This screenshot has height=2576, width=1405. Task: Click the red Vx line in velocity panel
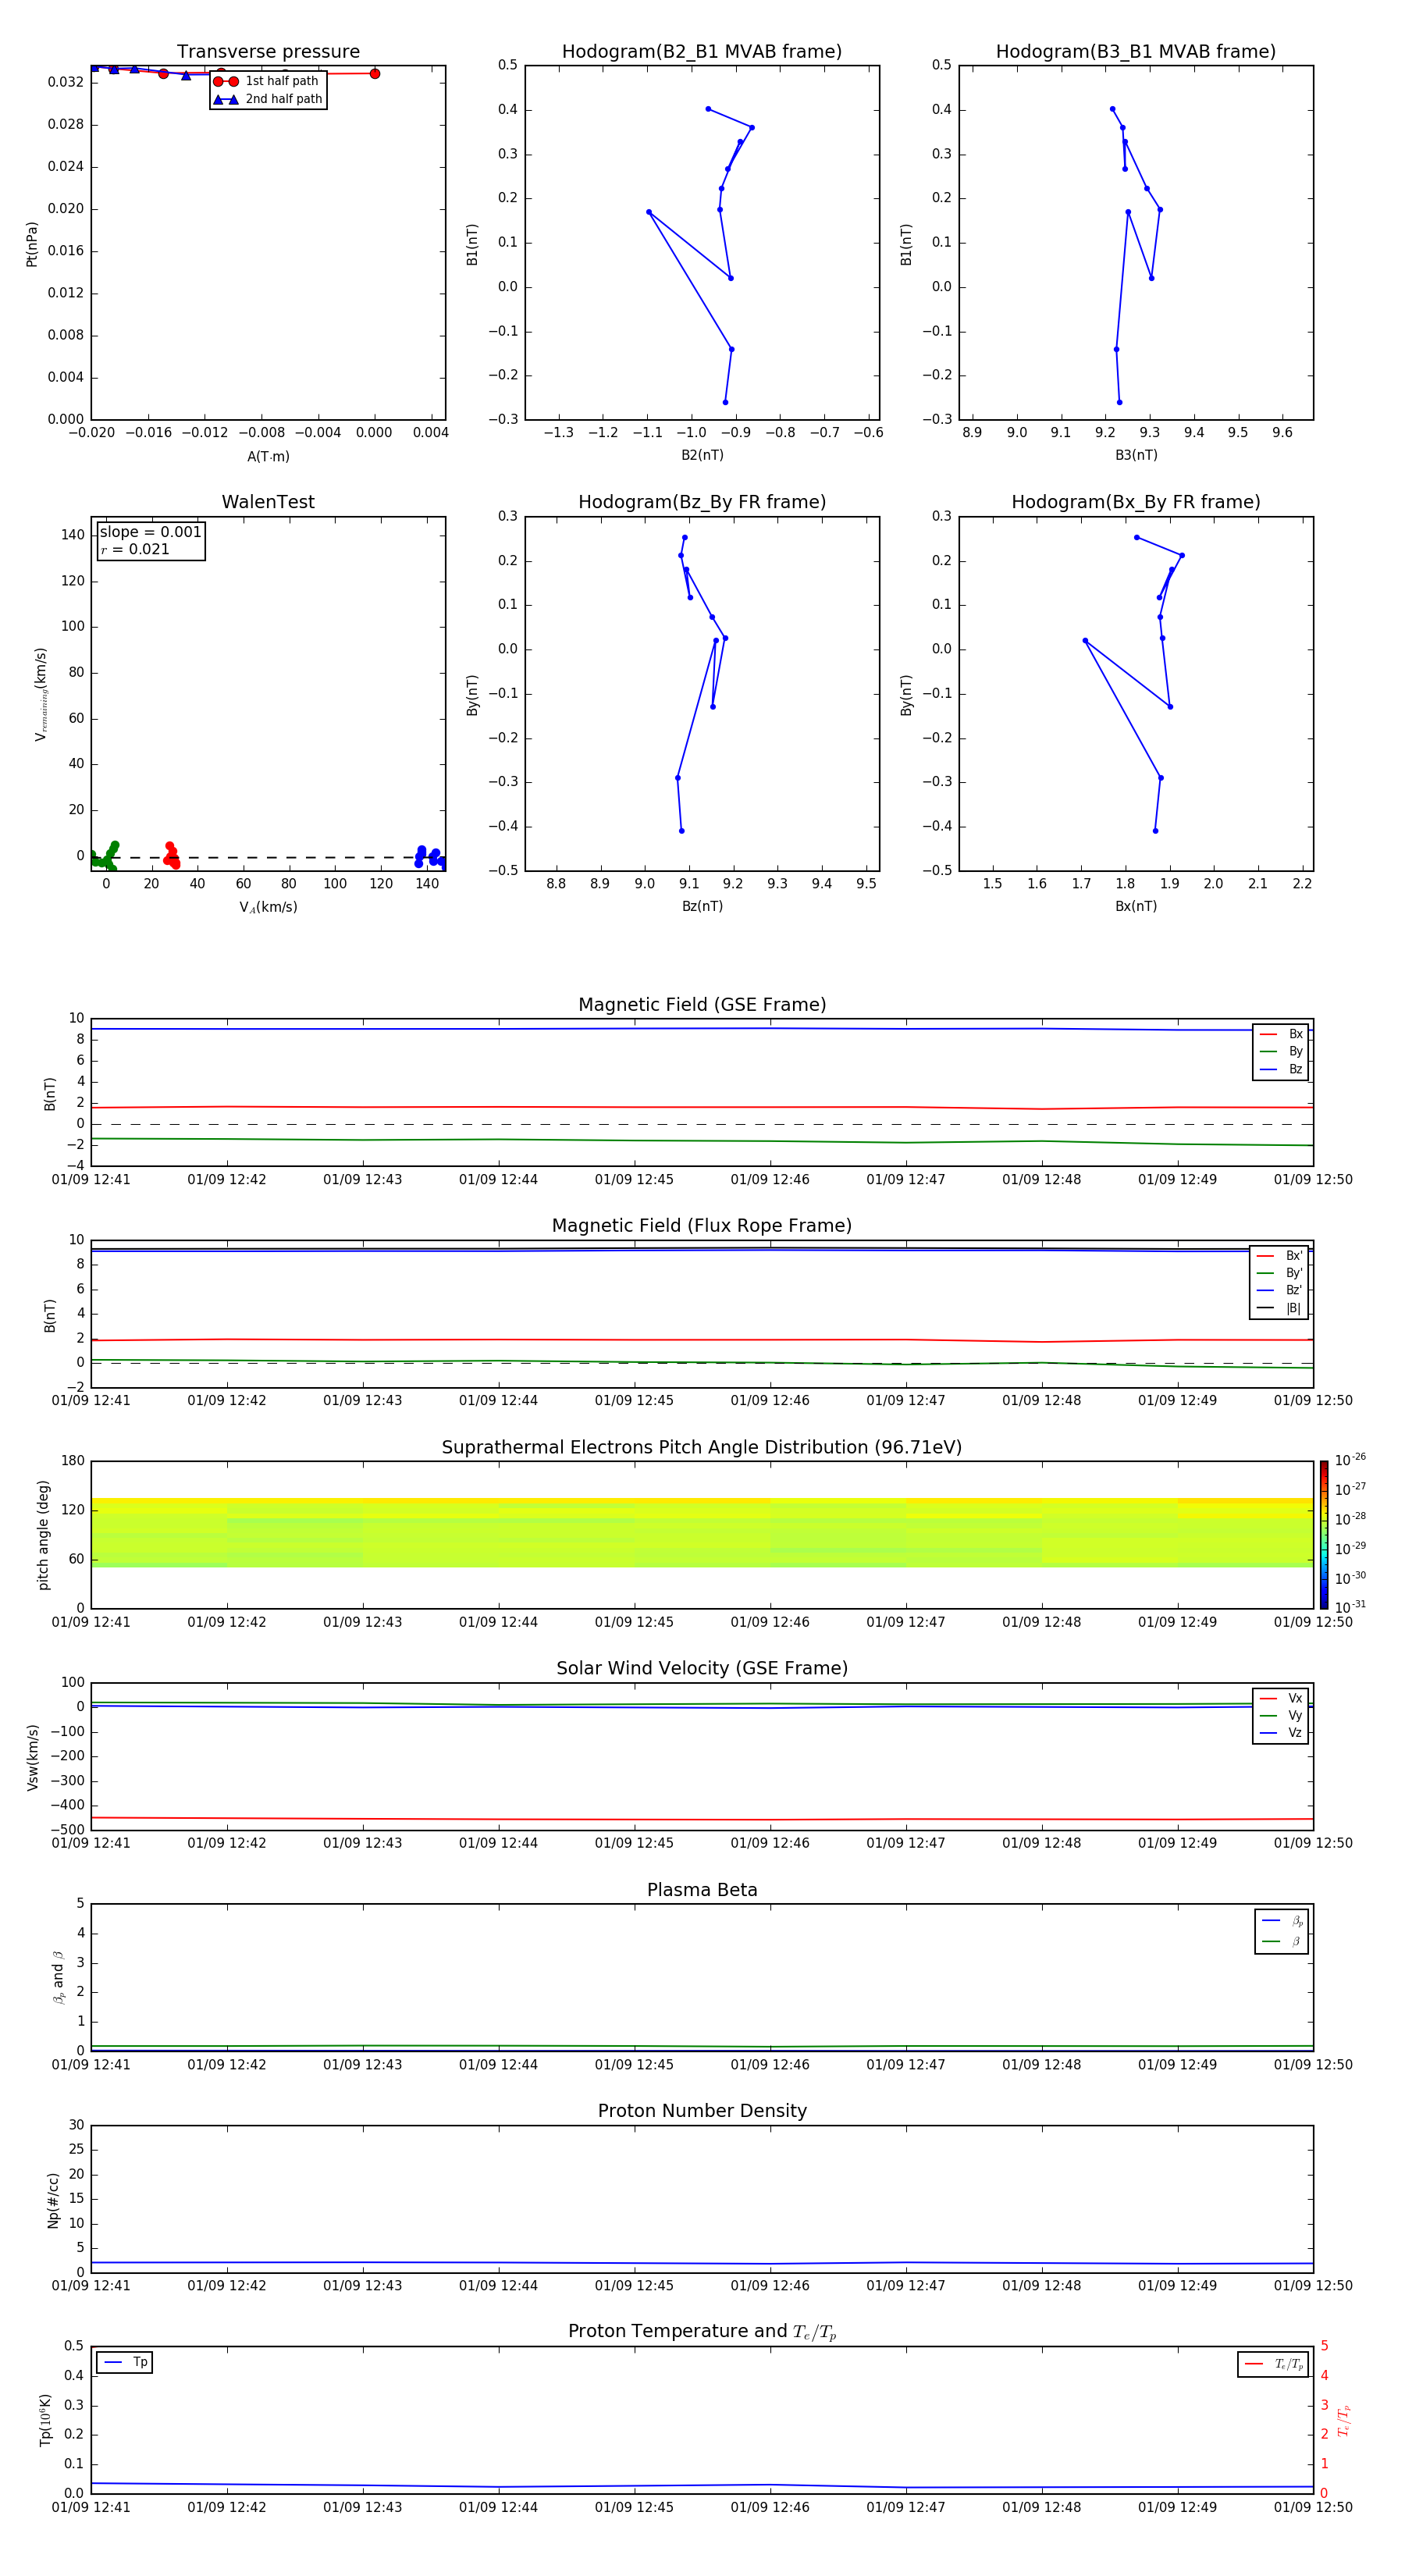[702, 1819]
